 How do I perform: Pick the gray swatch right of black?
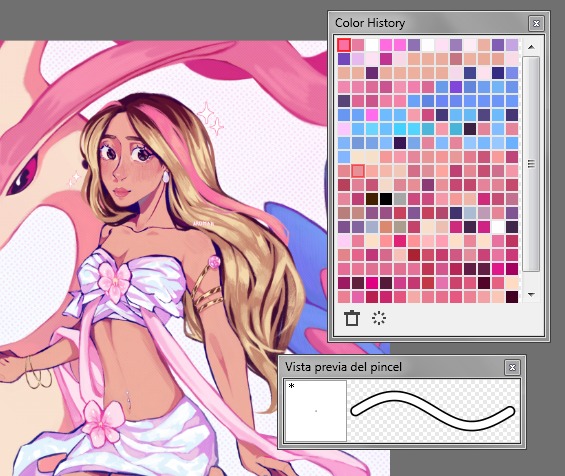400,199
